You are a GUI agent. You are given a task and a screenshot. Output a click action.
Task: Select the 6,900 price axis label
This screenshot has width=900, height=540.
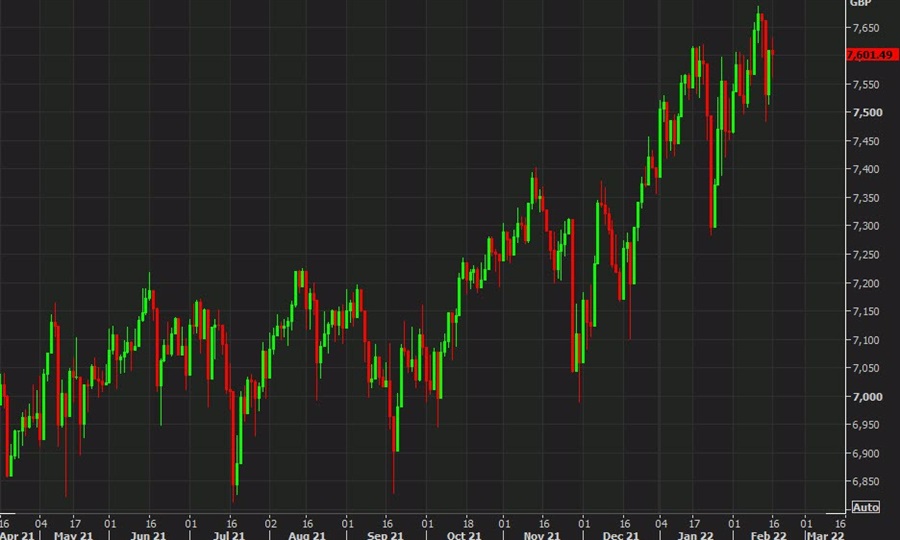coord(866,454)
